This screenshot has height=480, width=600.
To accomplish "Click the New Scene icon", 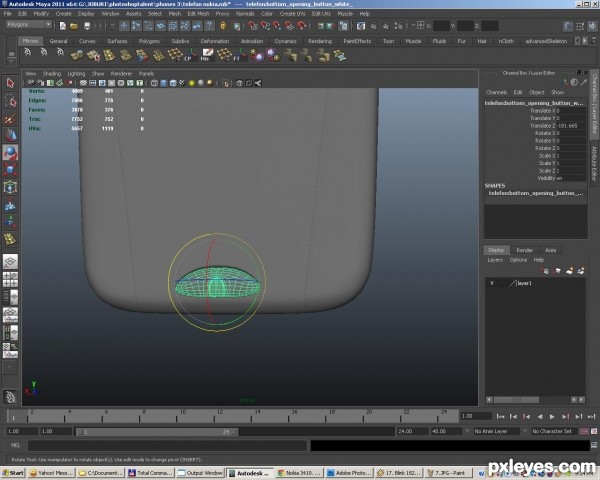I will coord(62,26).
